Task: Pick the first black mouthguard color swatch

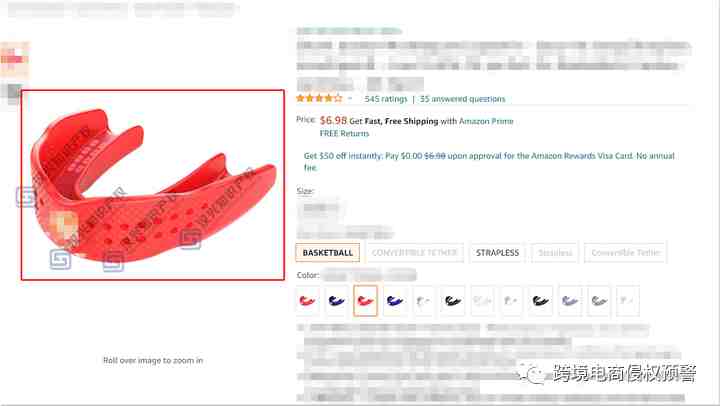Action: tap(453, 301)
